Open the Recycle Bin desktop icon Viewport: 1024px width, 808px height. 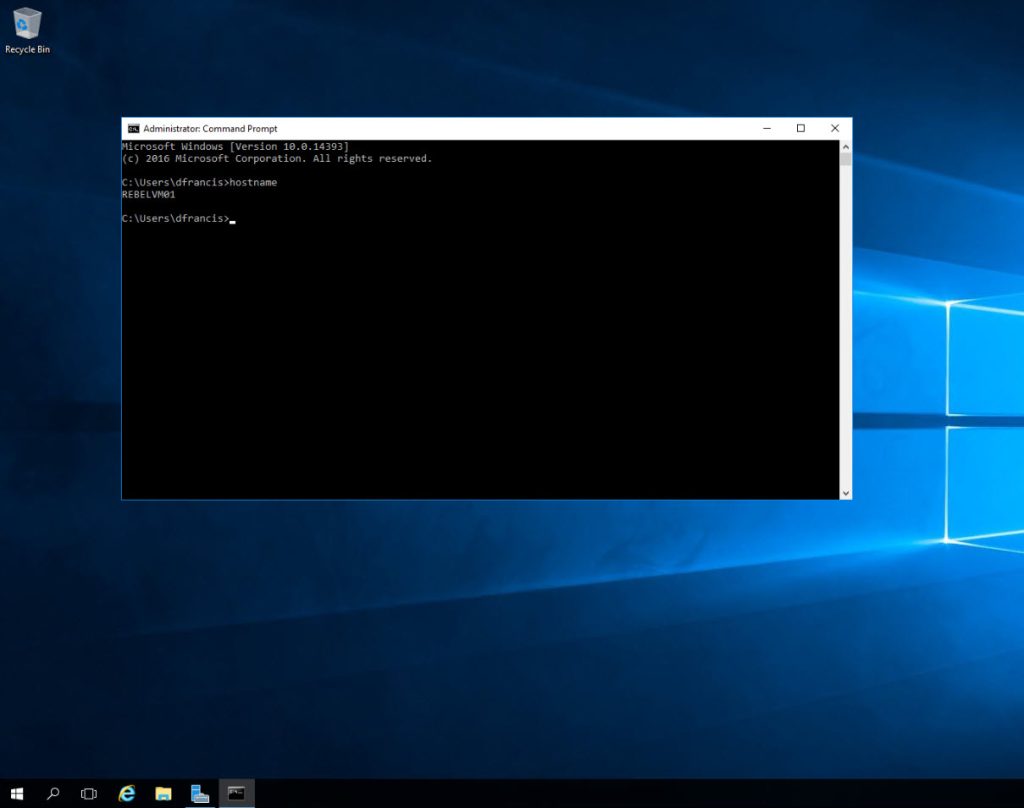tap(27, 24)
